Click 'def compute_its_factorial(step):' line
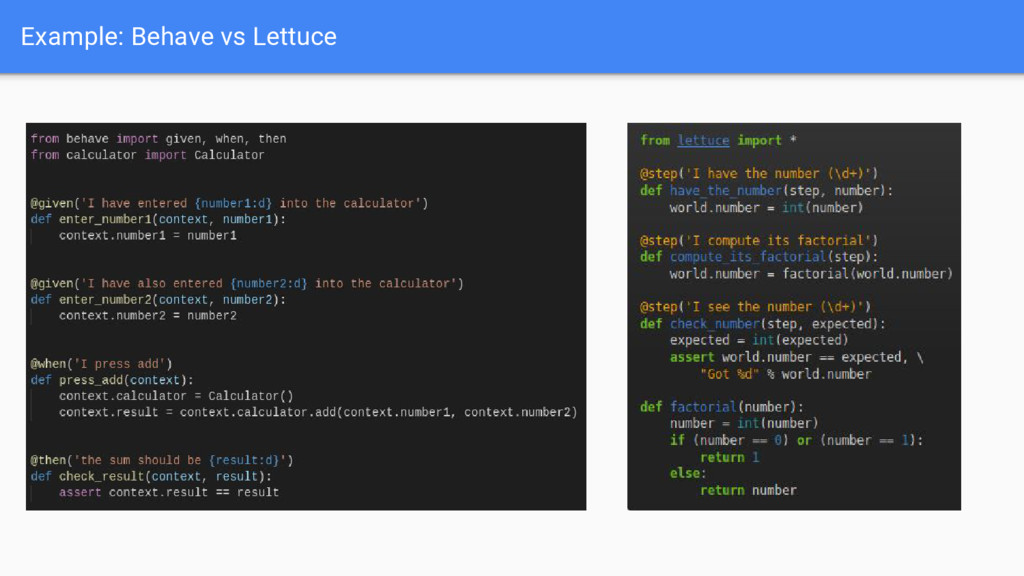This screenshot has height=576, width=1024. tap(759, 257)
